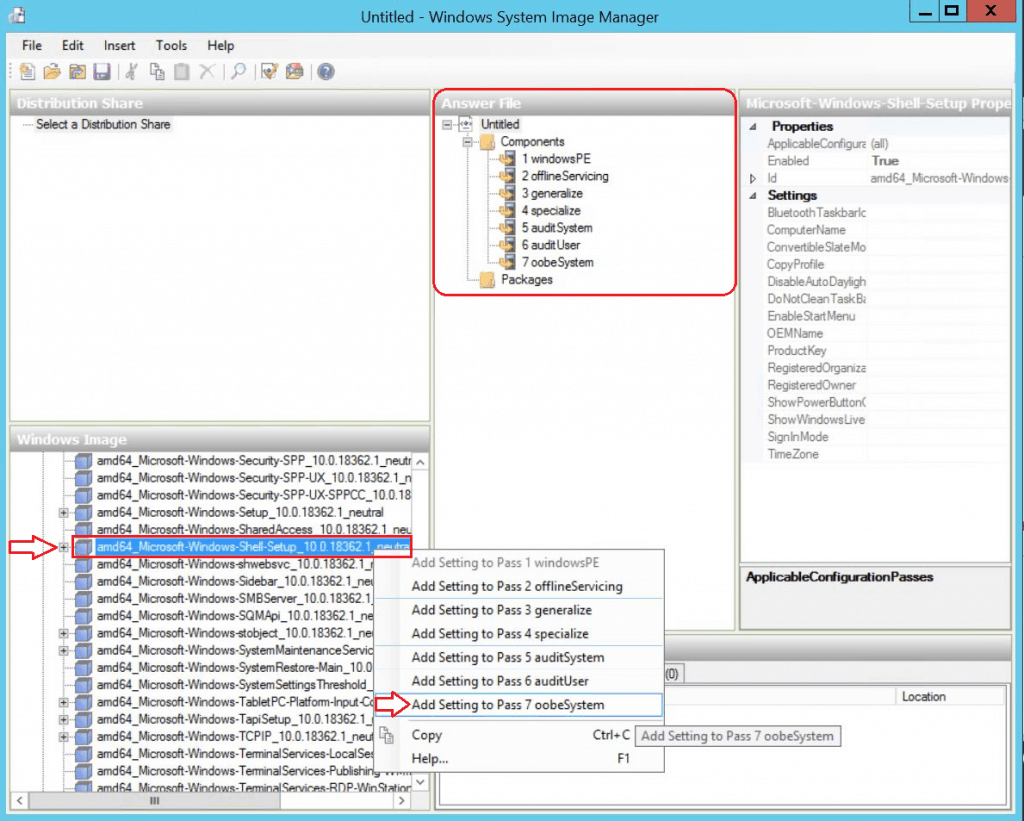1024x821 pixels.
Task: Click Windows Image scroll up arrow
Action: point(421,462)
